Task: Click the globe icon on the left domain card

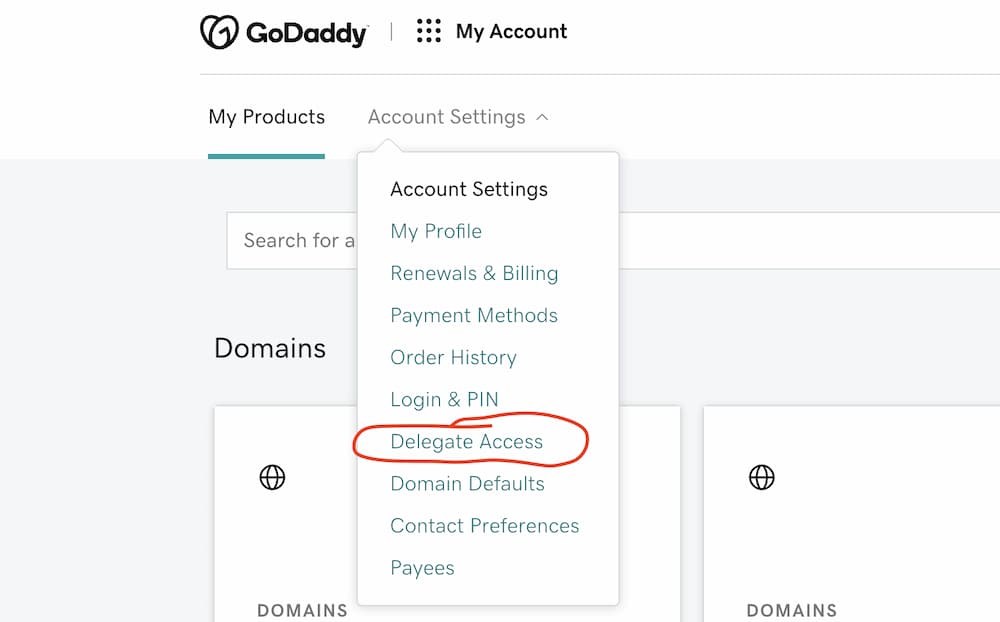Action: [x=272, y=477]
